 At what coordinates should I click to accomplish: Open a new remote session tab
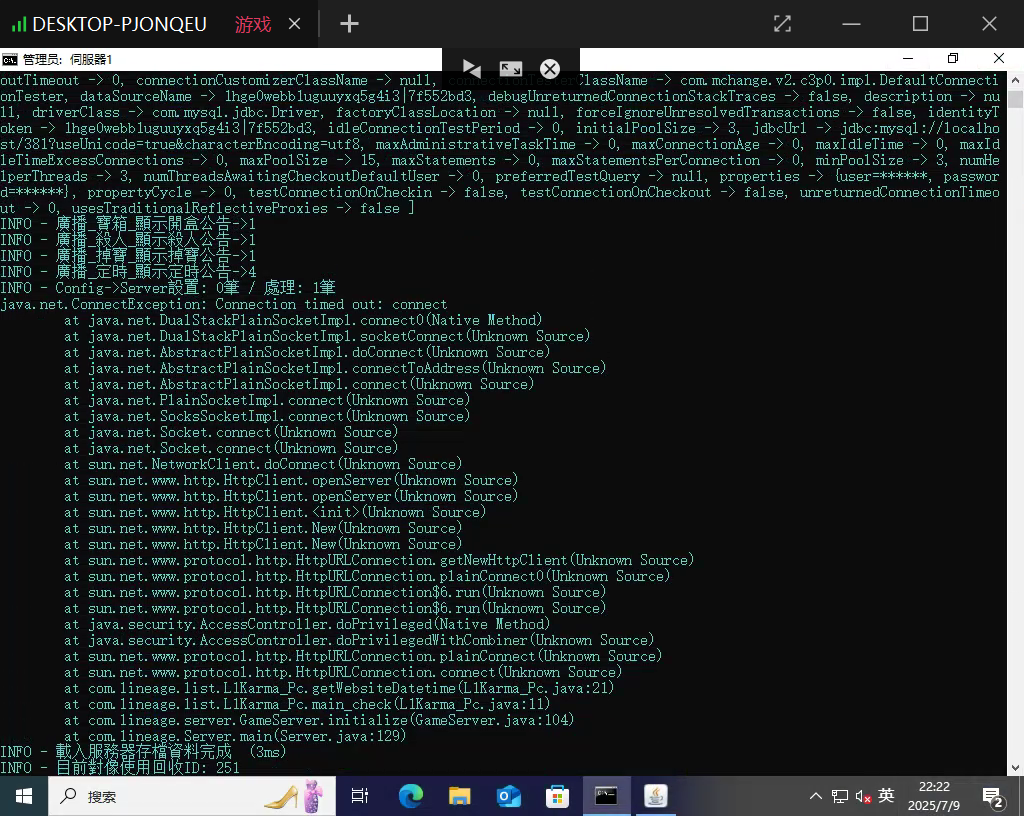tap(349, 24)
